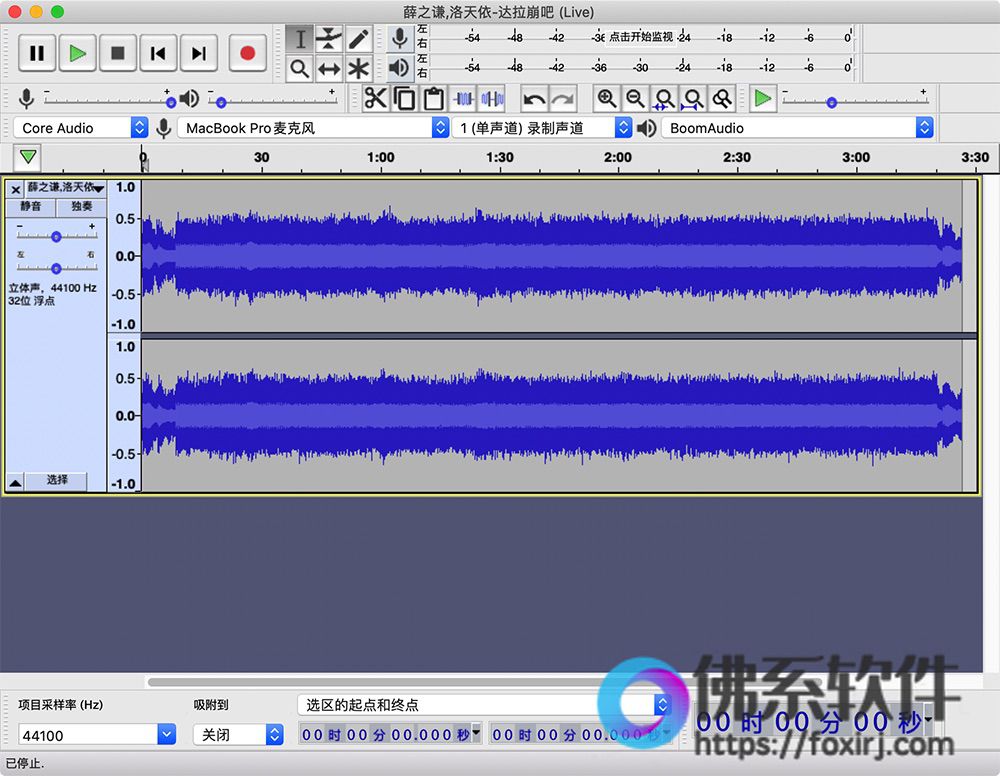Start recording with the red Record button
1000x776 pixels.
(x=247, y=53)
